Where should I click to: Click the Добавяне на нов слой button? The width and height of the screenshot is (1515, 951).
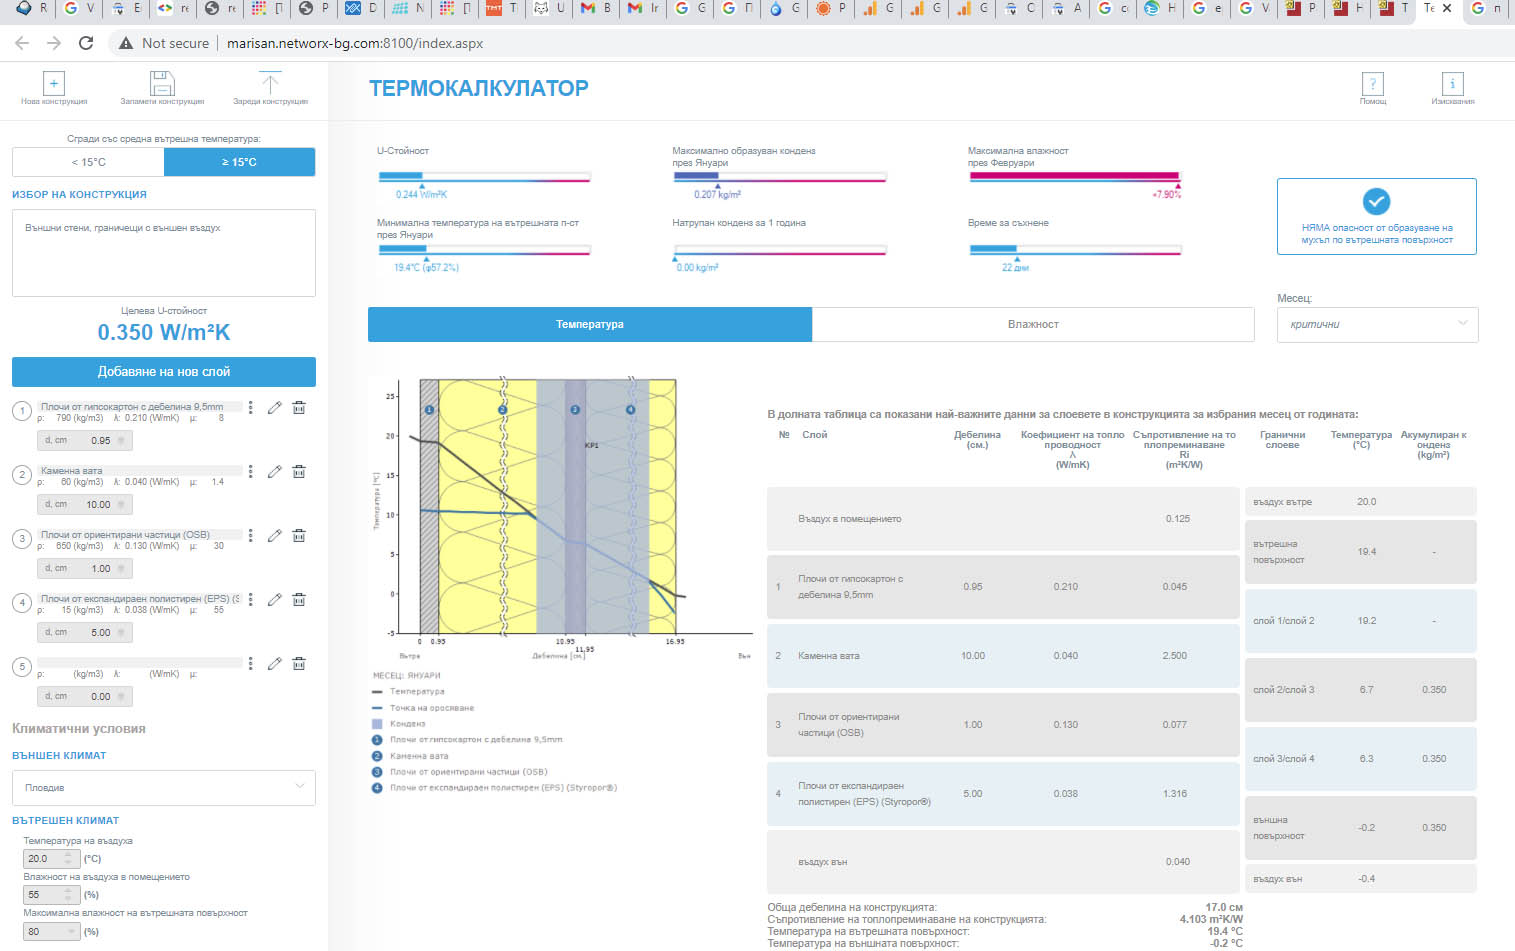coord(164,372)
